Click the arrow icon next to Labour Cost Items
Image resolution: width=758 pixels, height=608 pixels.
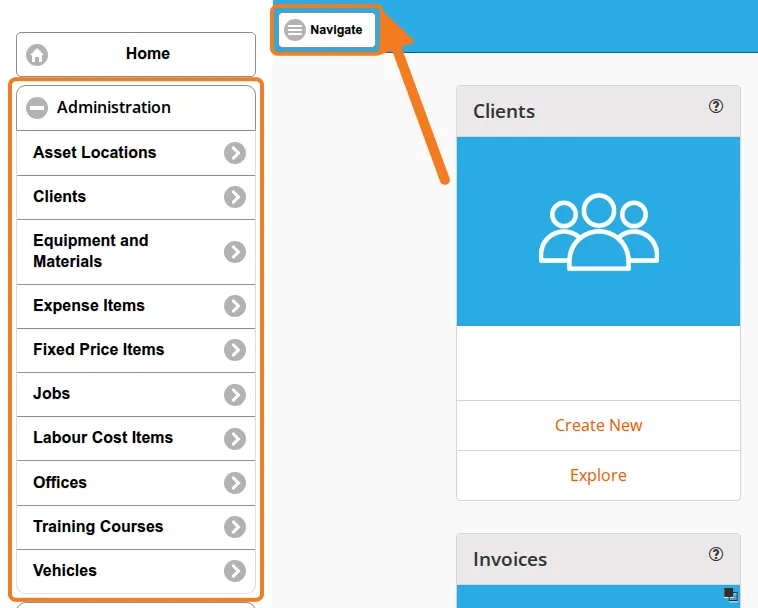(235, 438)
